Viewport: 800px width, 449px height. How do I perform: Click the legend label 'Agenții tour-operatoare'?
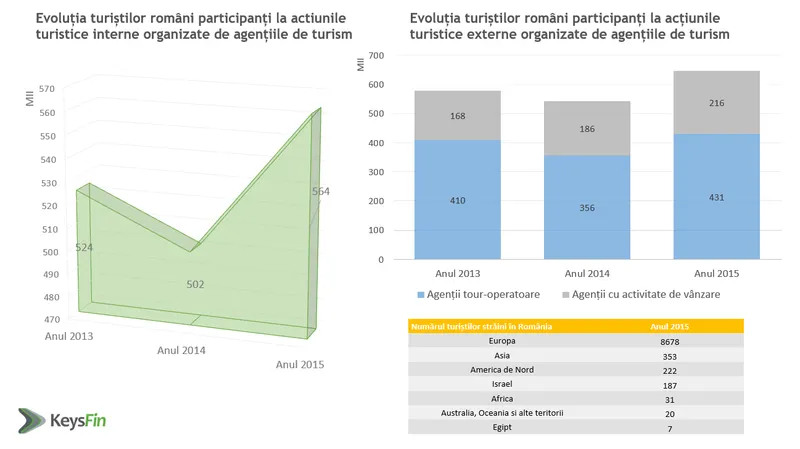(x=483, y=294)
